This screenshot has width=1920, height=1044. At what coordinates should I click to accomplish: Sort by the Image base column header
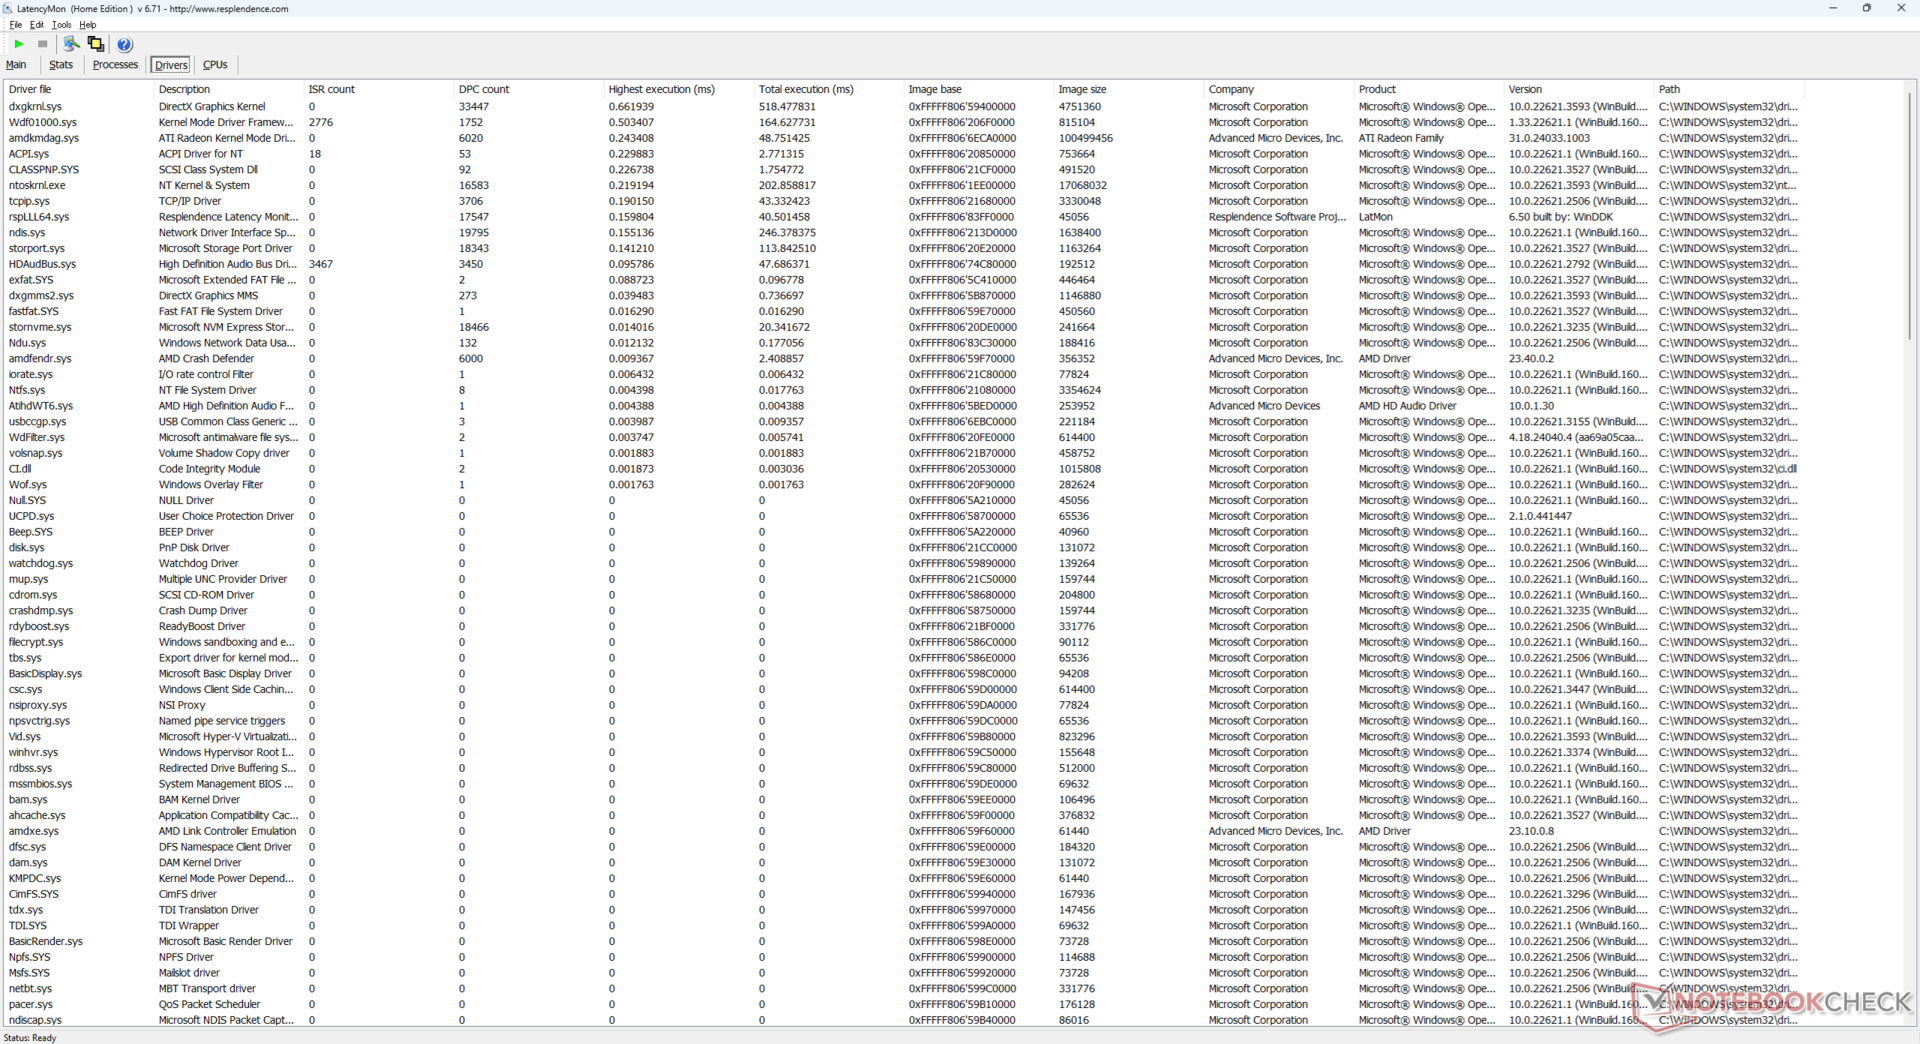978,89
